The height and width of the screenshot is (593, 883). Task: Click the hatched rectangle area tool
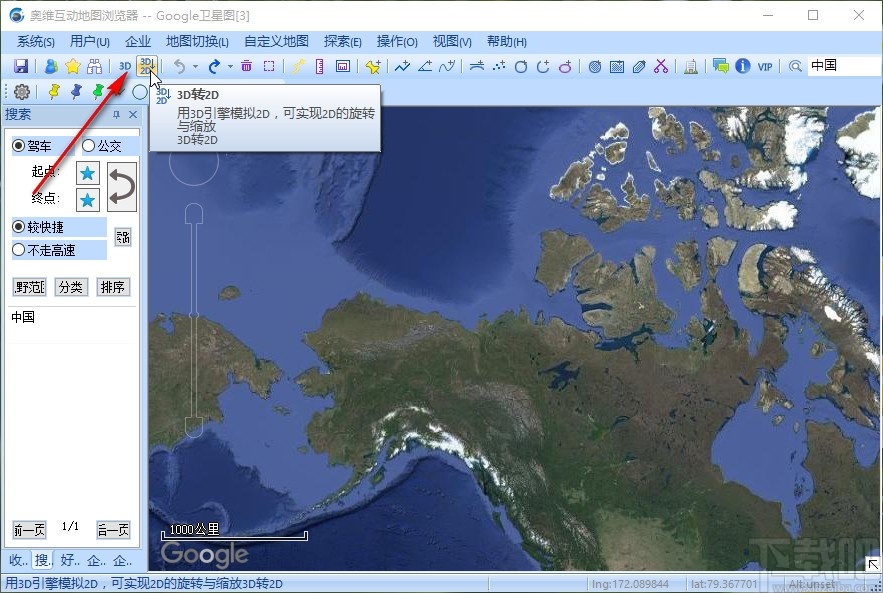coord(617,66)
